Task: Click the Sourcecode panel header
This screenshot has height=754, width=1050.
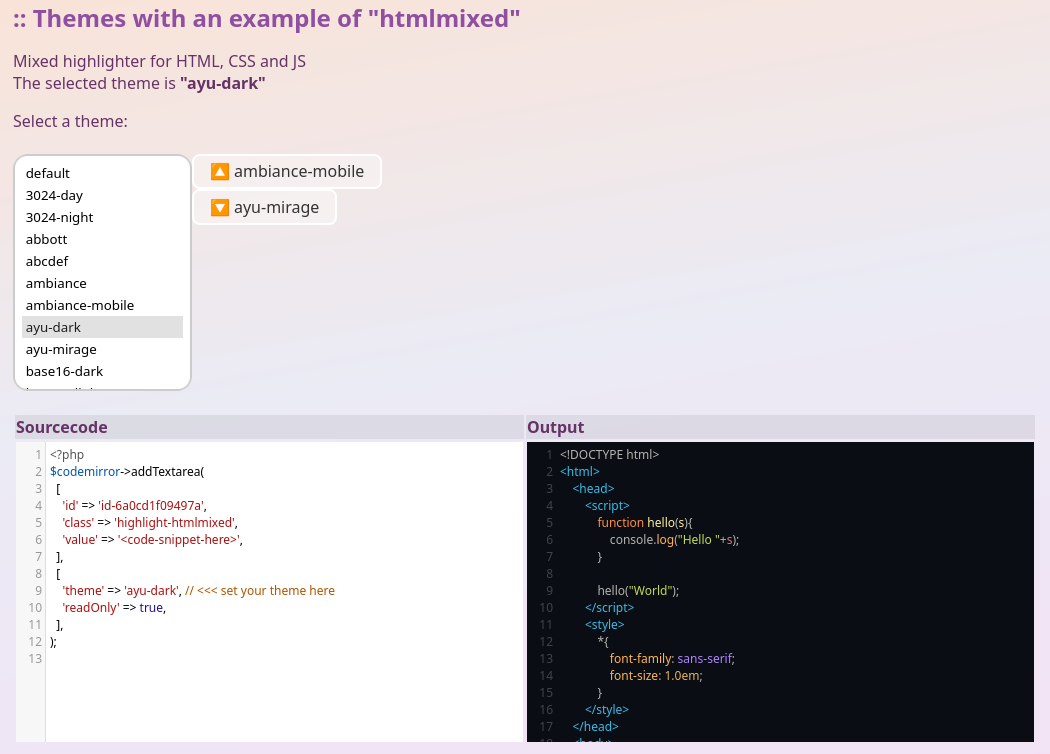Action: [269, 427]
